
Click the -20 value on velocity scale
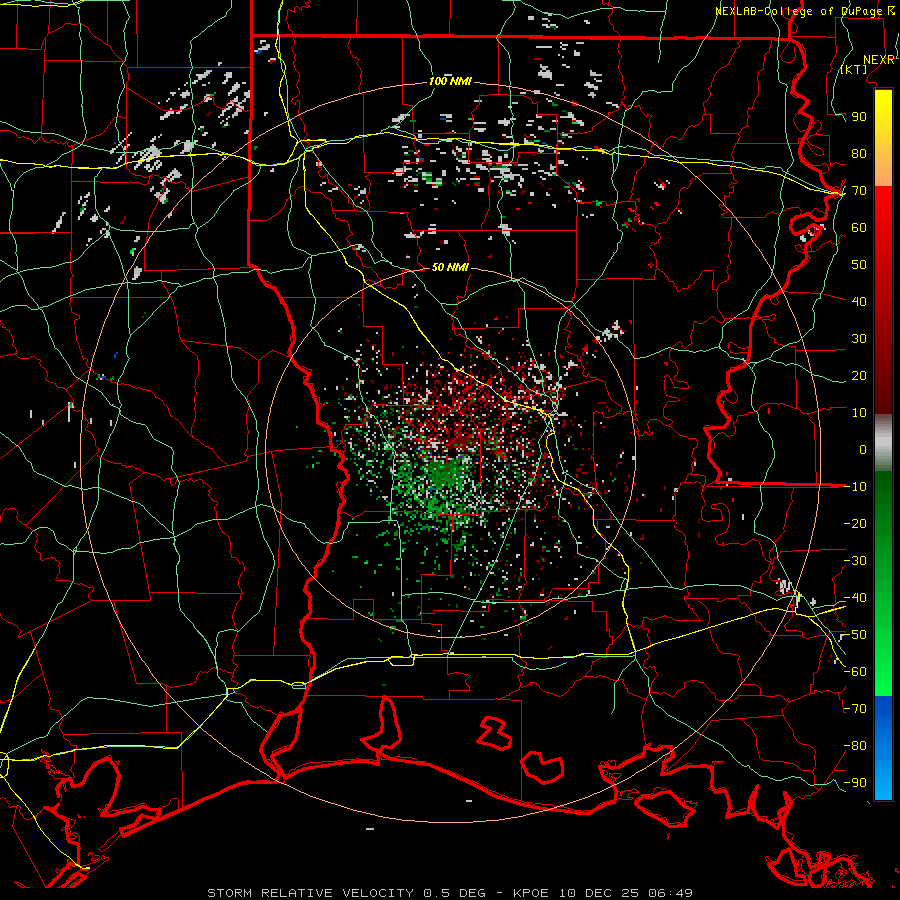point(855,523)
